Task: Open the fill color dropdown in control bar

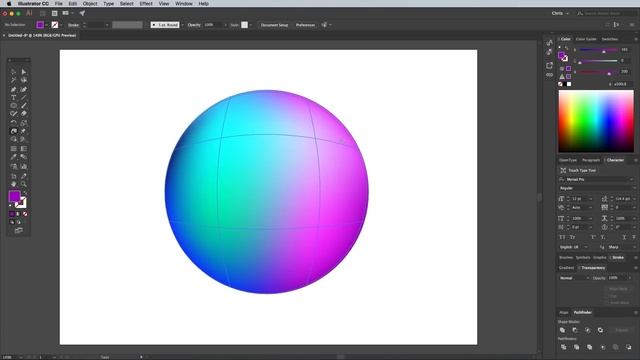Action: pos(47,25)
